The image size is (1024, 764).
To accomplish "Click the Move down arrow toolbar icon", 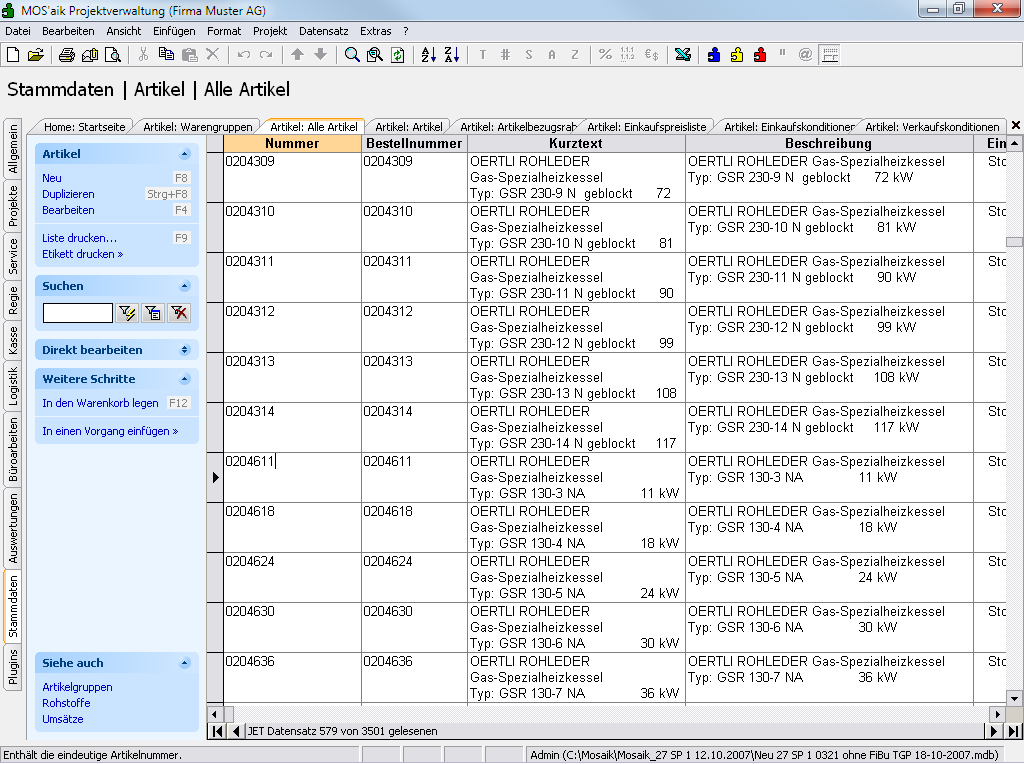I will [x=320, y=55].
